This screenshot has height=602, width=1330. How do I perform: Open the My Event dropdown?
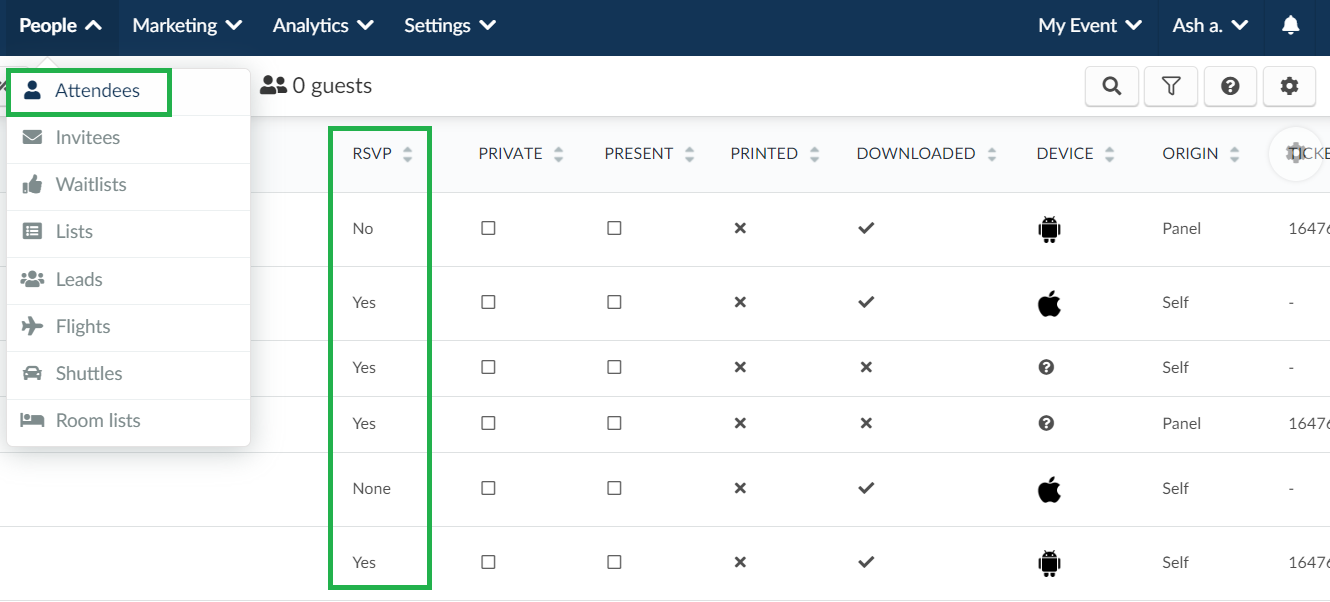[x=1090, y=26]
